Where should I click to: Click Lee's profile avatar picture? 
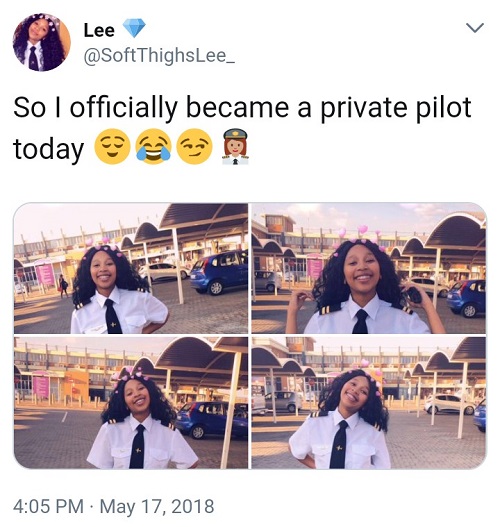pos(42,42)
